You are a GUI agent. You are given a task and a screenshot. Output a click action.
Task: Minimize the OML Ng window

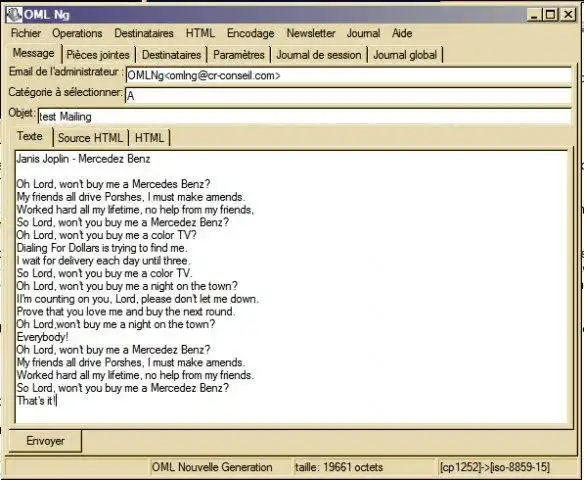tap(534, 15)
